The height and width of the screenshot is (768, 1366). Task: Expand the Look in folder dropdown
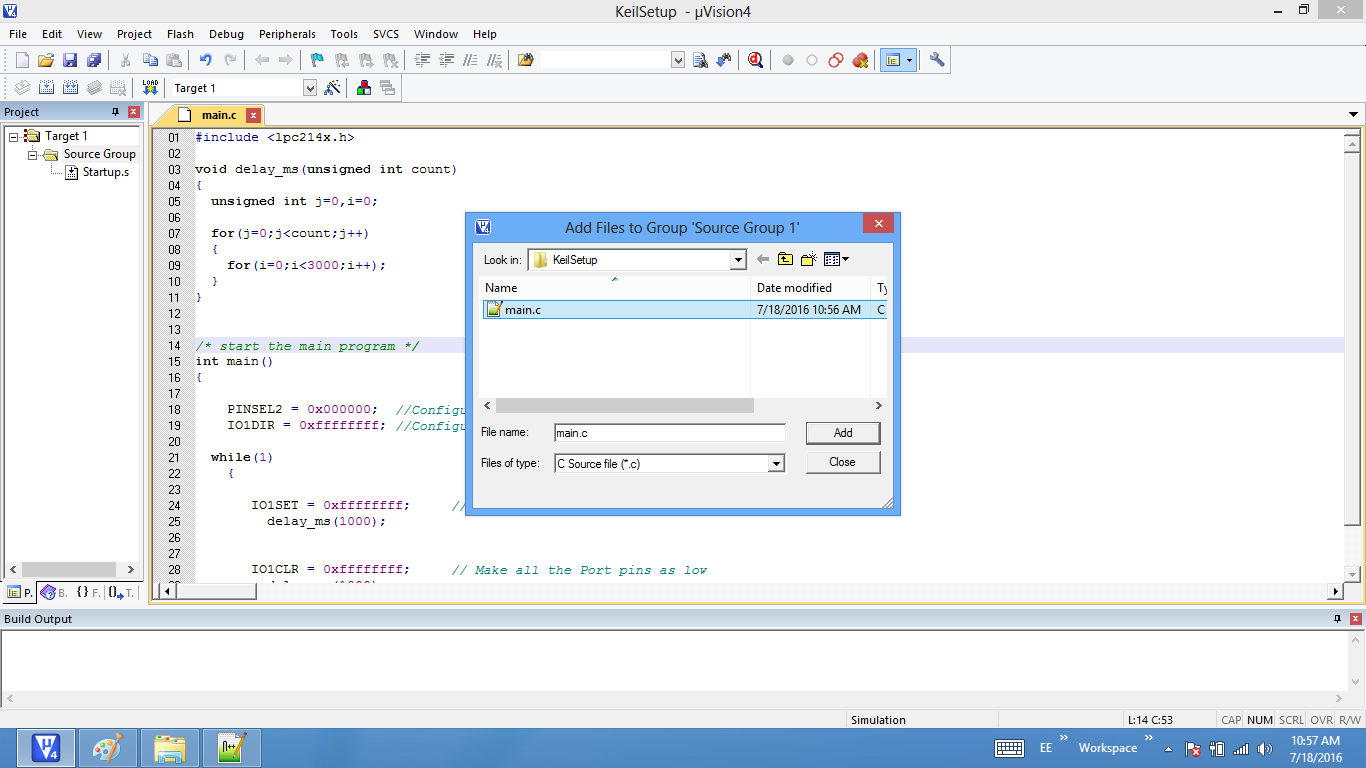[x=739, y=260]
